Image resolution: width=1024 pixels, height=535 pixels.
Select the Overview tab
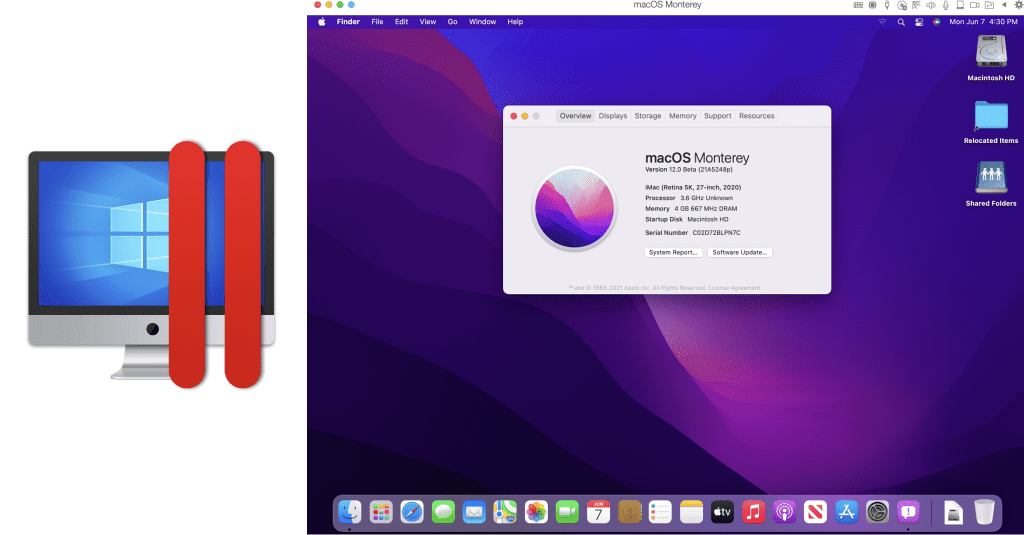click(575, 116)
